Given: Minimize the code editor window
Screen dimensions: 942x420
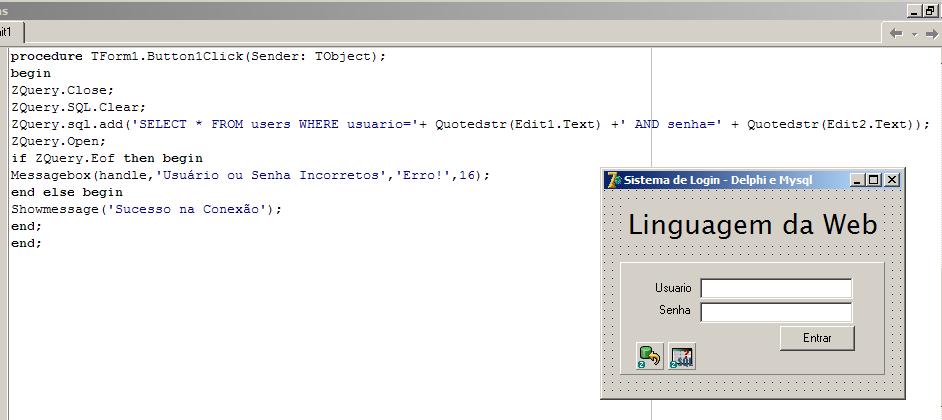Looking at the screenshot, I should (x=914, y=11).
